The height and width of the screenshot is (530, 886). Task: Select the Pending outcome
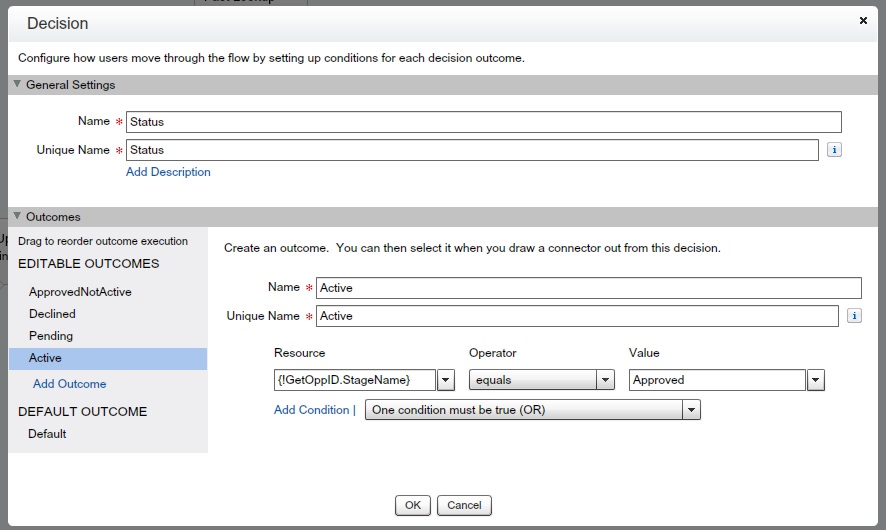(51, 336)
